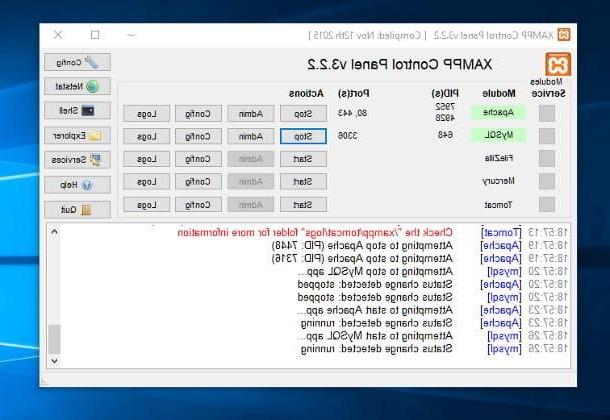This screenshot has height=420, width=610.
Task: Click the log scrollbar down arrow
Action: 54,360
